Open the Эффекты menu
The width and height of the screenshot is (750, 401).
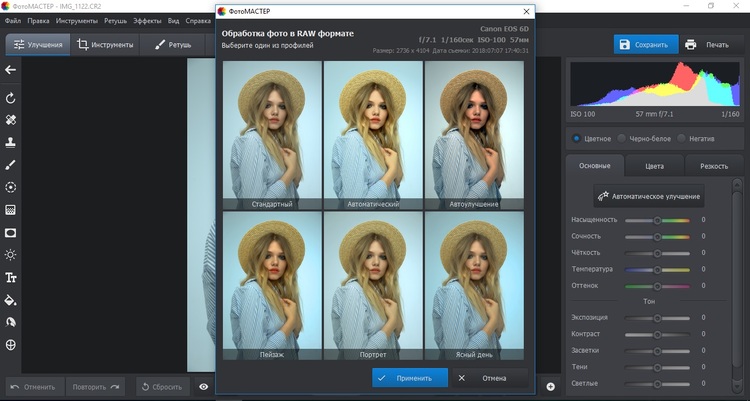coord(147,20)
